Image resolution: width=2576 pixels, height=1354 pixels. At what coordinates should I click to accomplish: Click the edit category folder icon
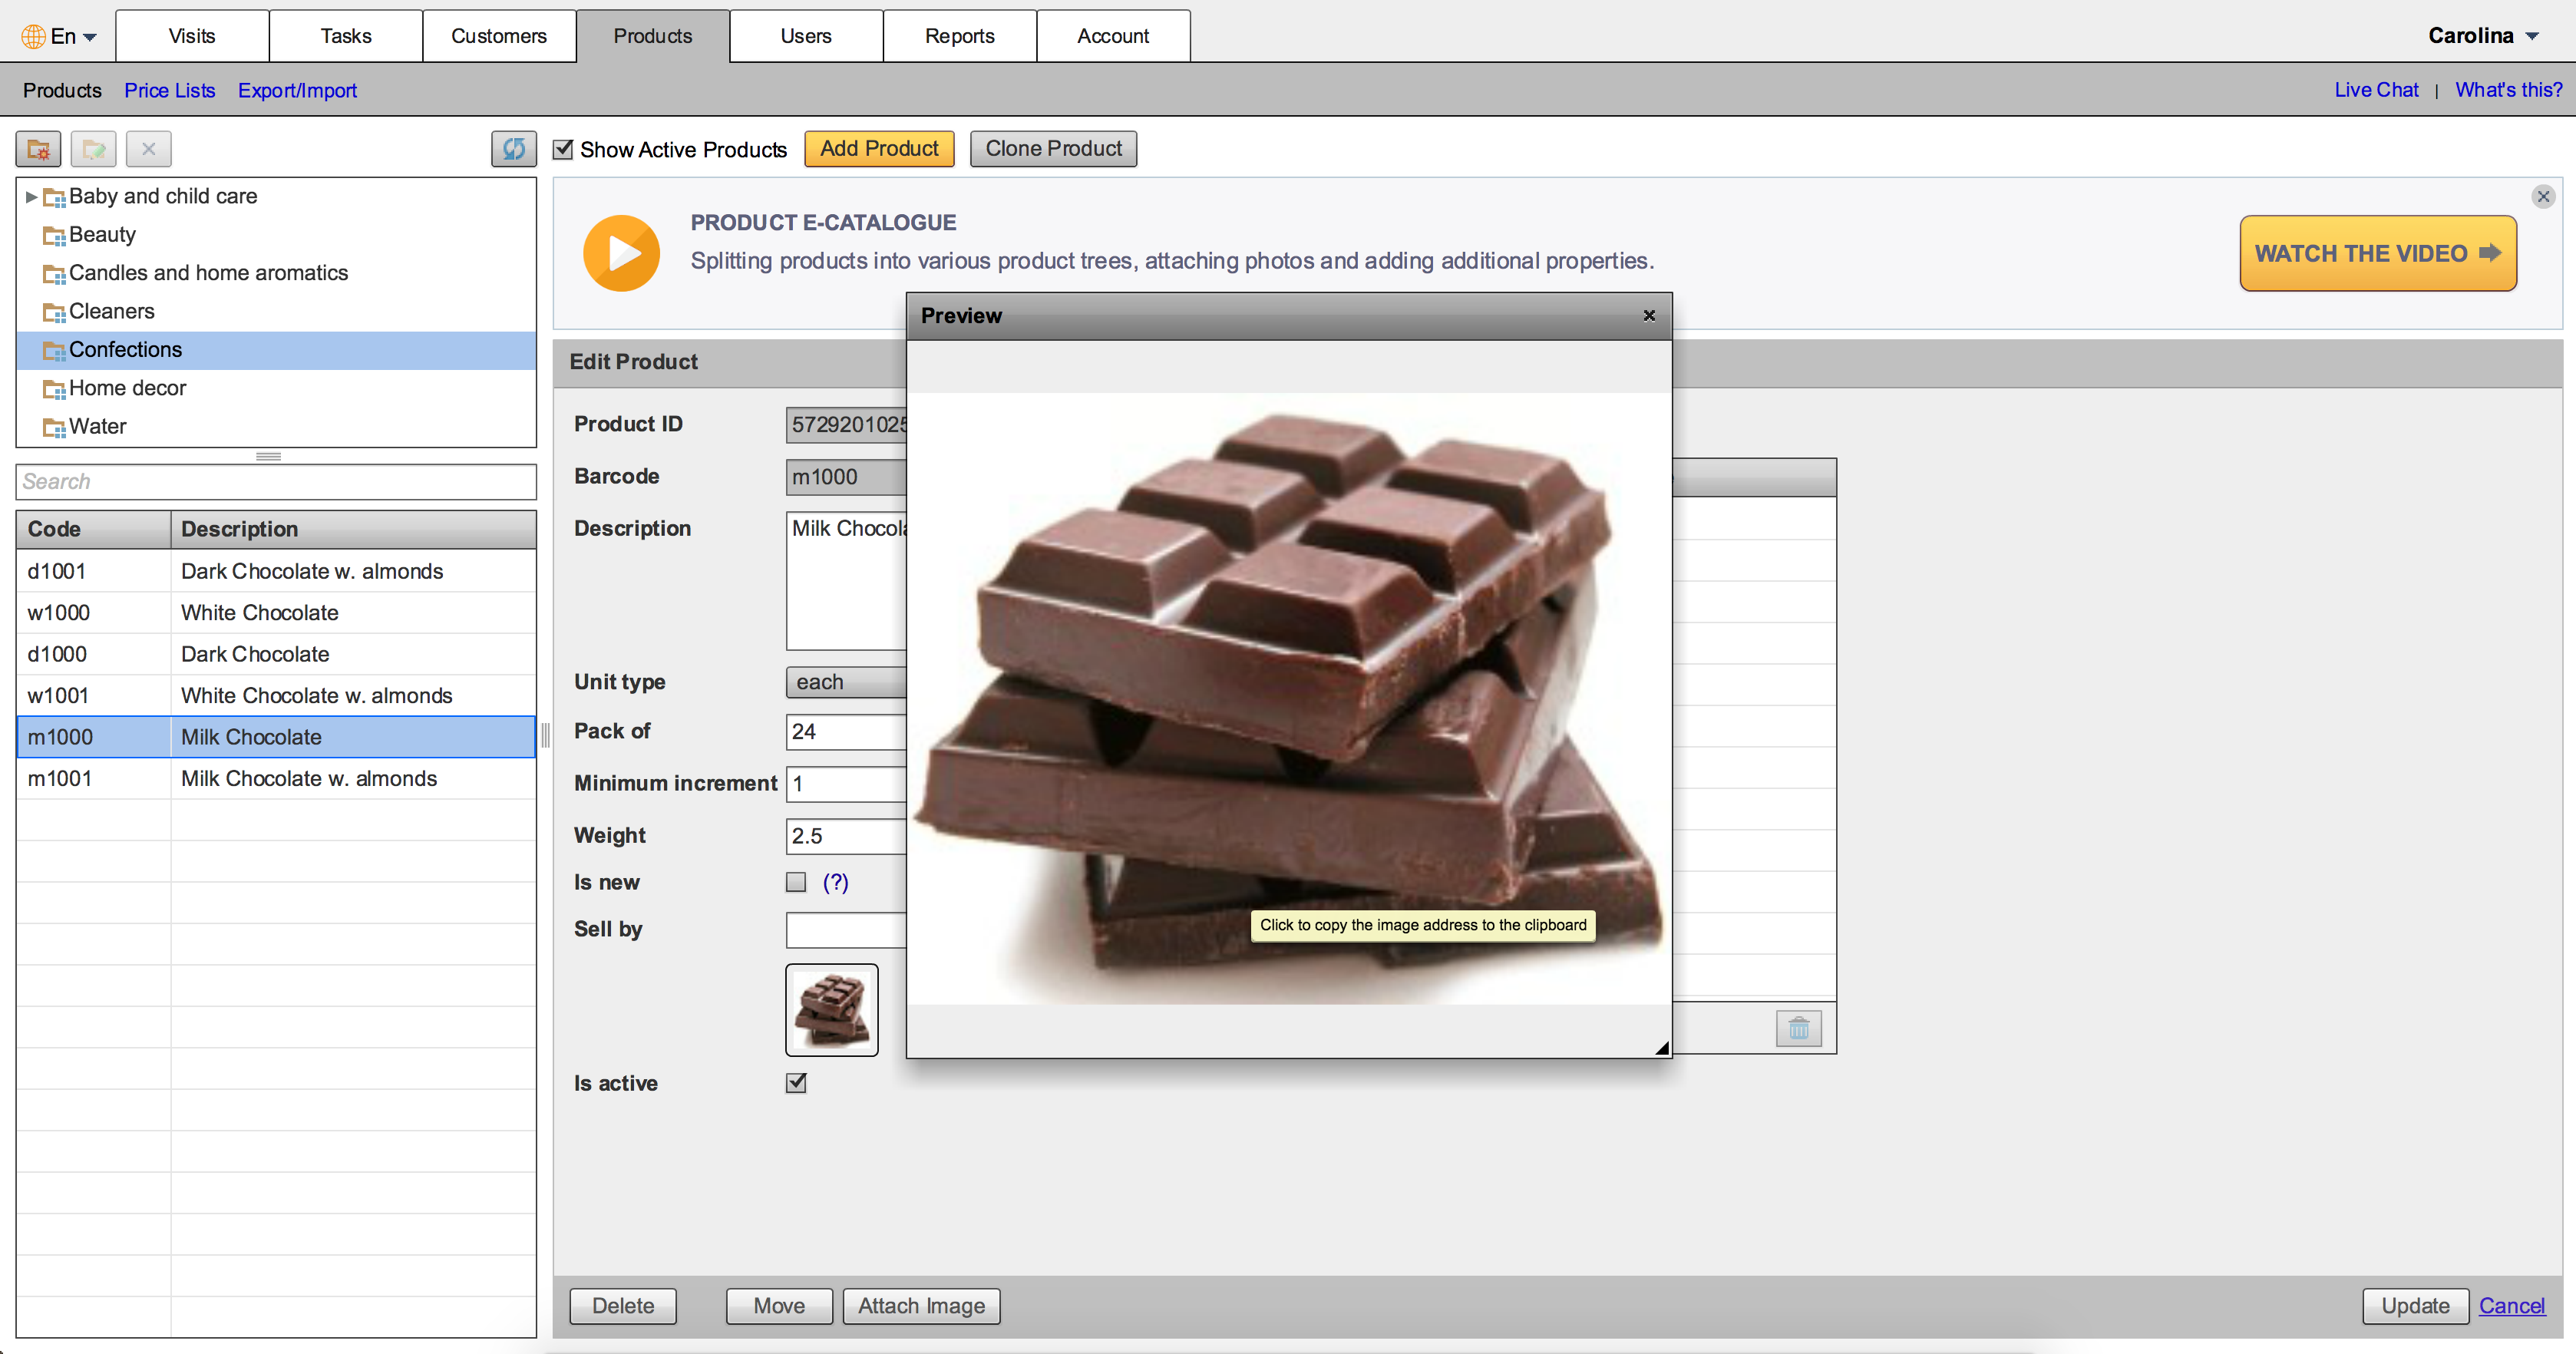click(x=94, y=149)
